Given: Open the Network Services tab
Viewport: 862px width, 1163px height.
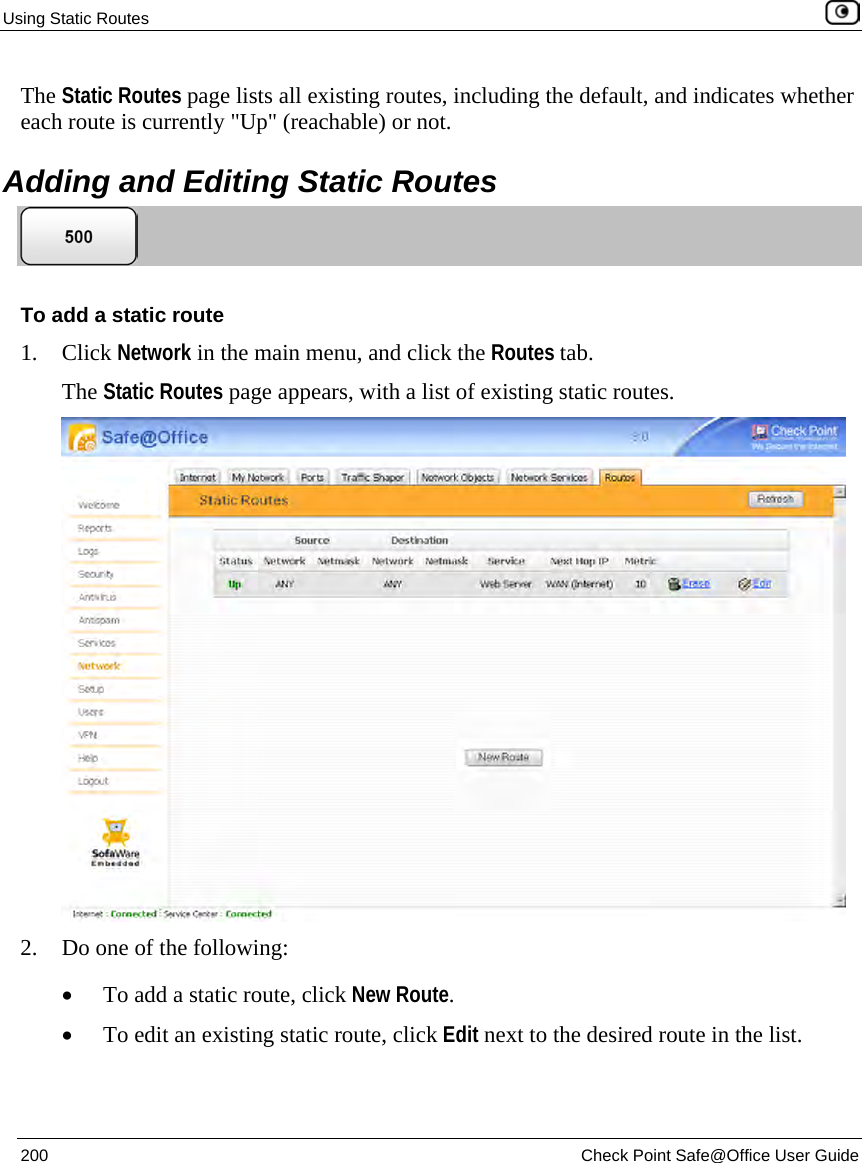Looking at the screenshot, I should coord(549,478).
